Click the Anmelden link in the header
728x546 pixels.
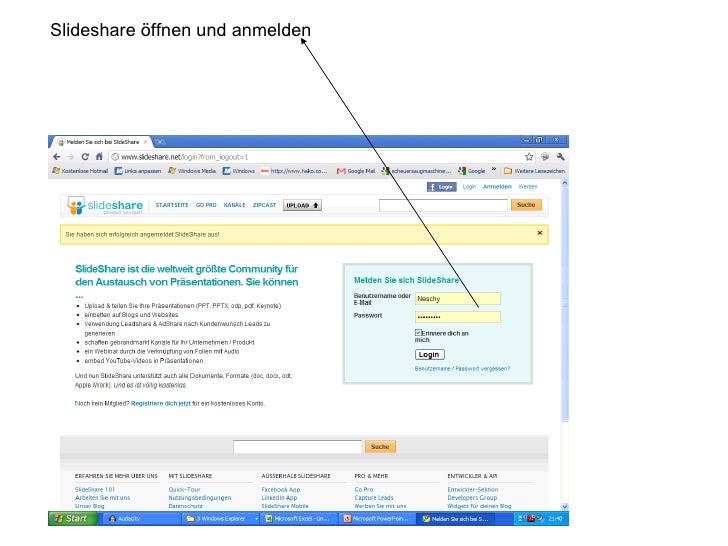[x=497, y=187]
